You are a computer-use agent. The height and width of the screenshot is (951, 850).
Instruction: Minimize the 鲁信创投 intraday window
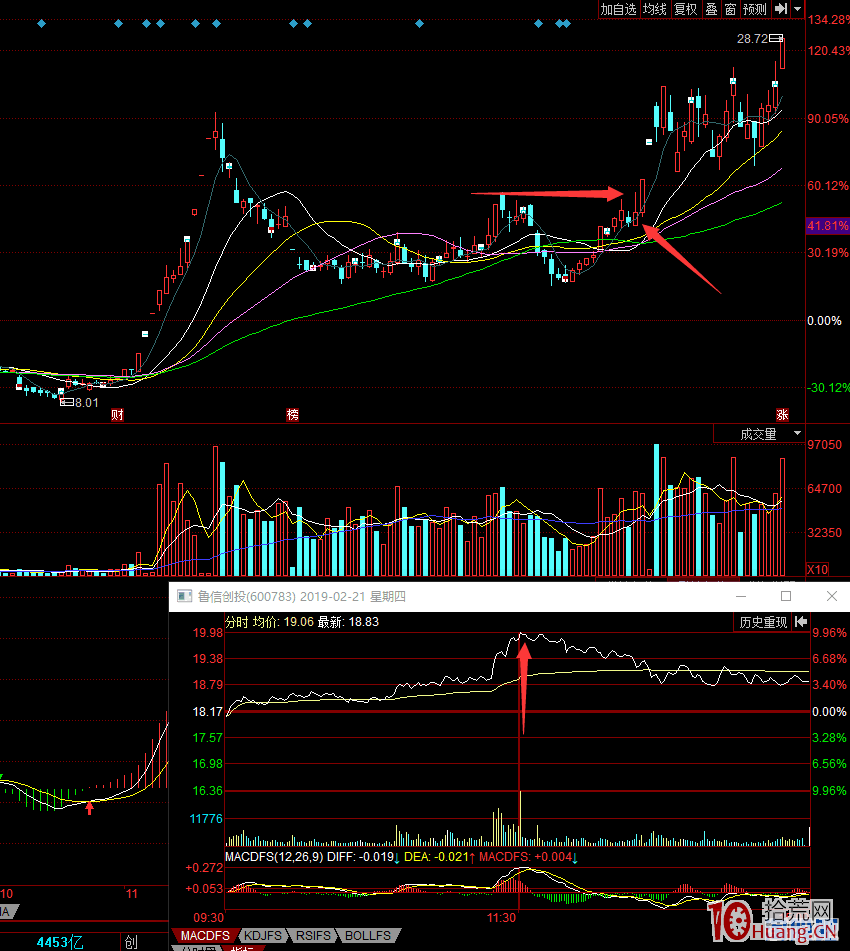click(741, 596)
